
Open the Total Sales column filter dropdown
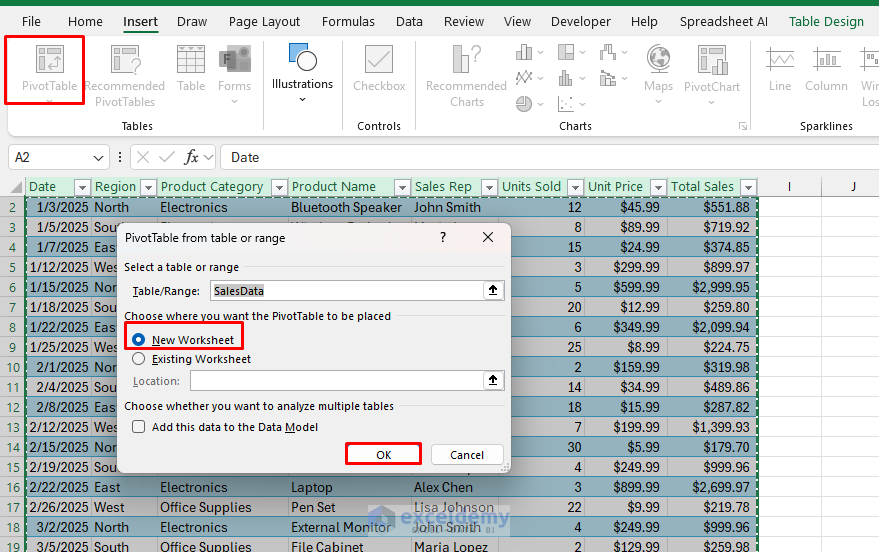tap(748, 187)
